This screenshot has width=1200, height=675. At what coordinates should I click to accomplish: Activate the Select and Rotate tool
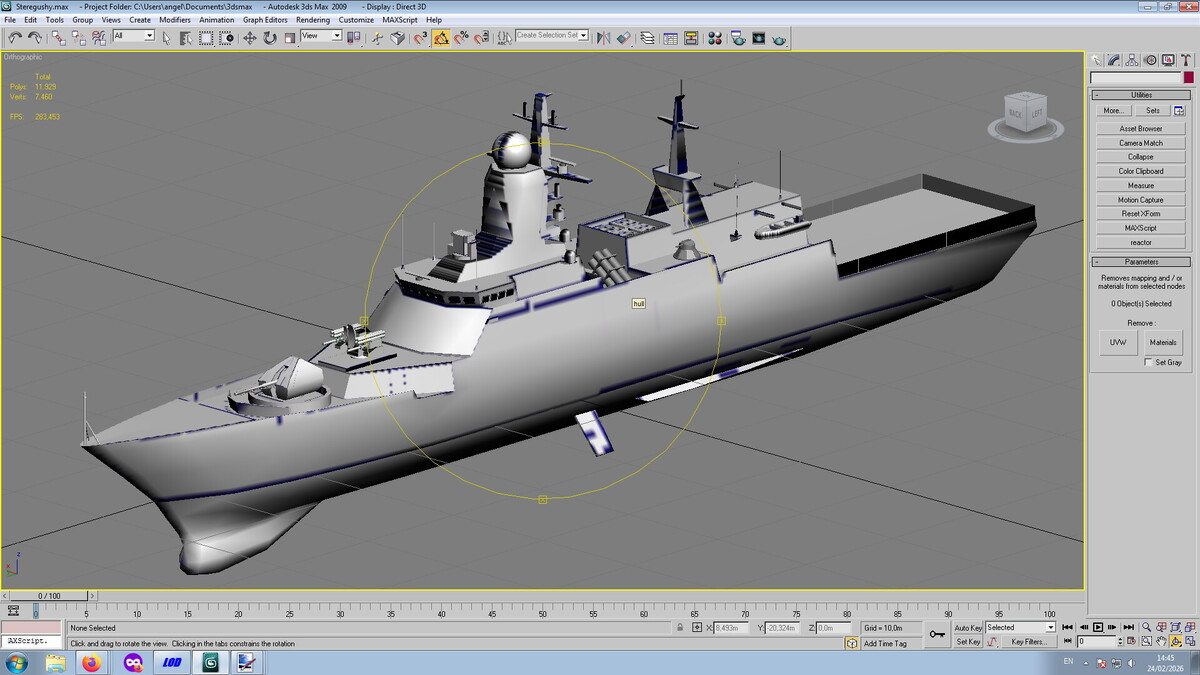tap(270, 38)
